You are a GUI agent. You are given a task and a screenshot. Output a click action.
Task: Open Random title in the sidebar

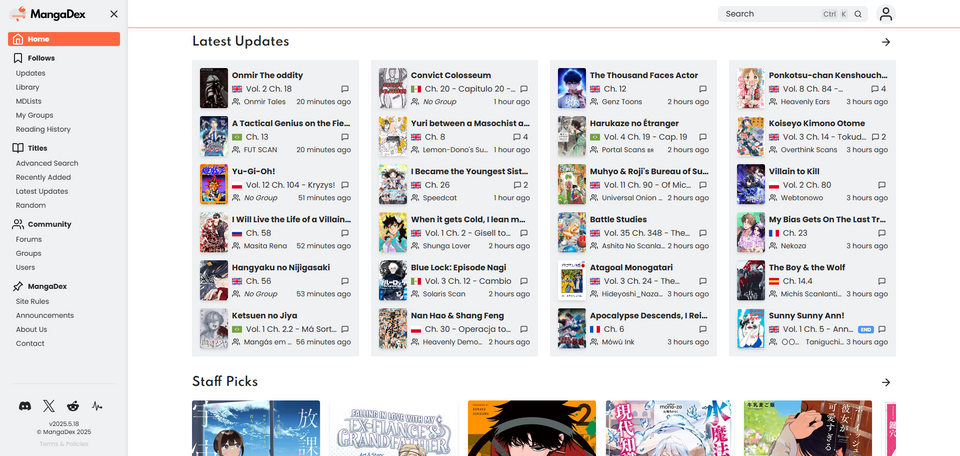coord(31,206)
